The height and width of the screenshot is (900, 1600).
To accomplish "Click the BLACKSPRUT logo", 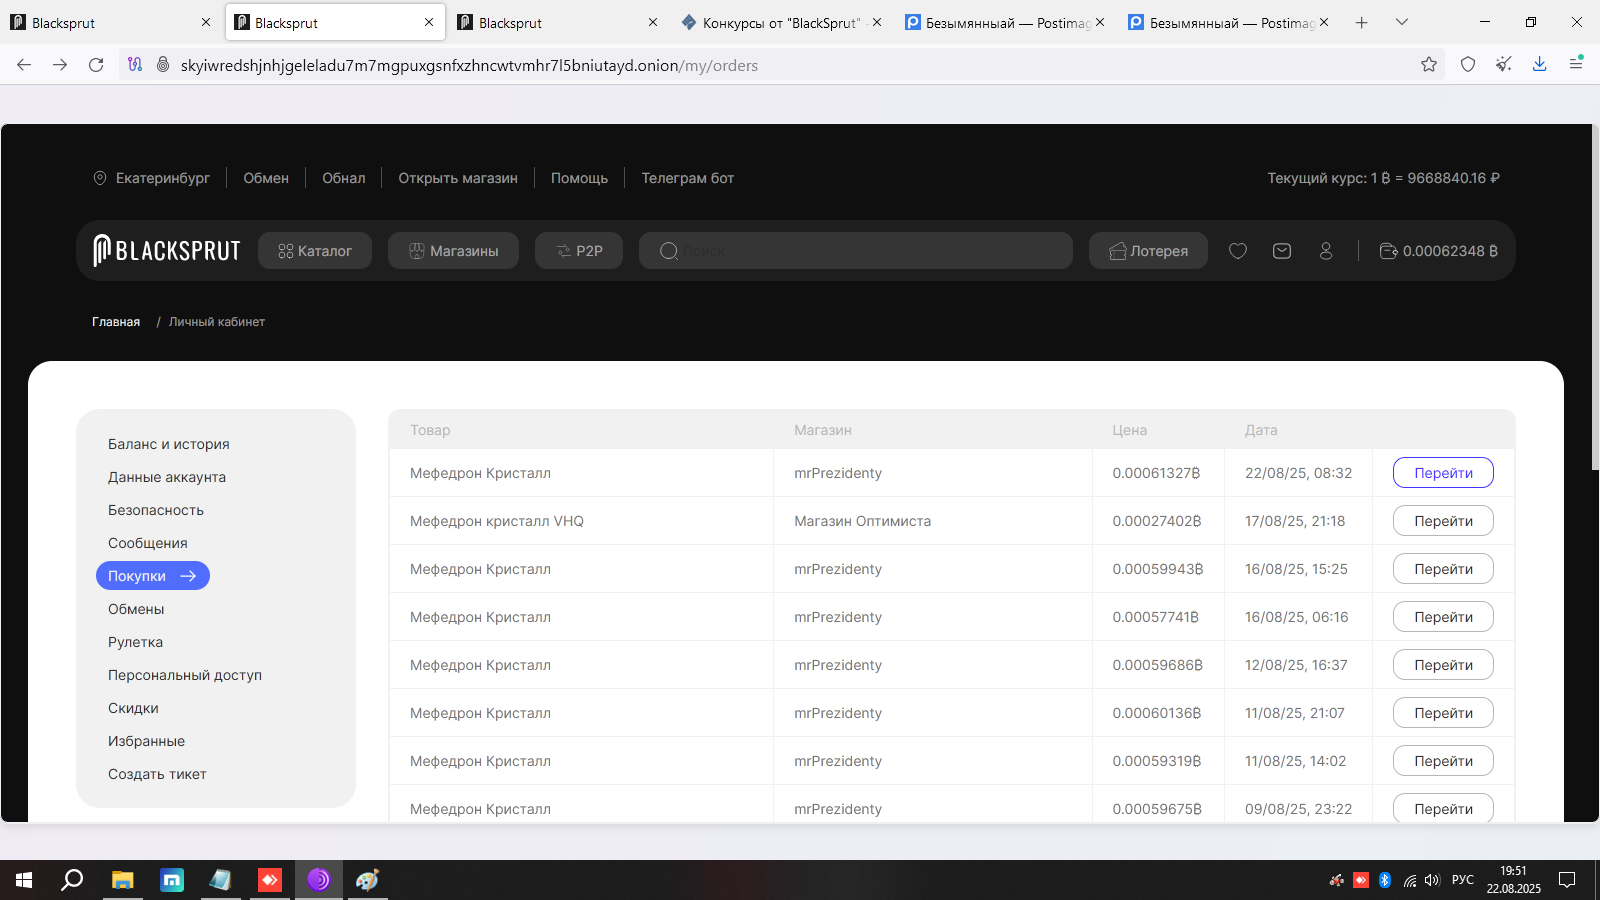I will coord(167,250).
